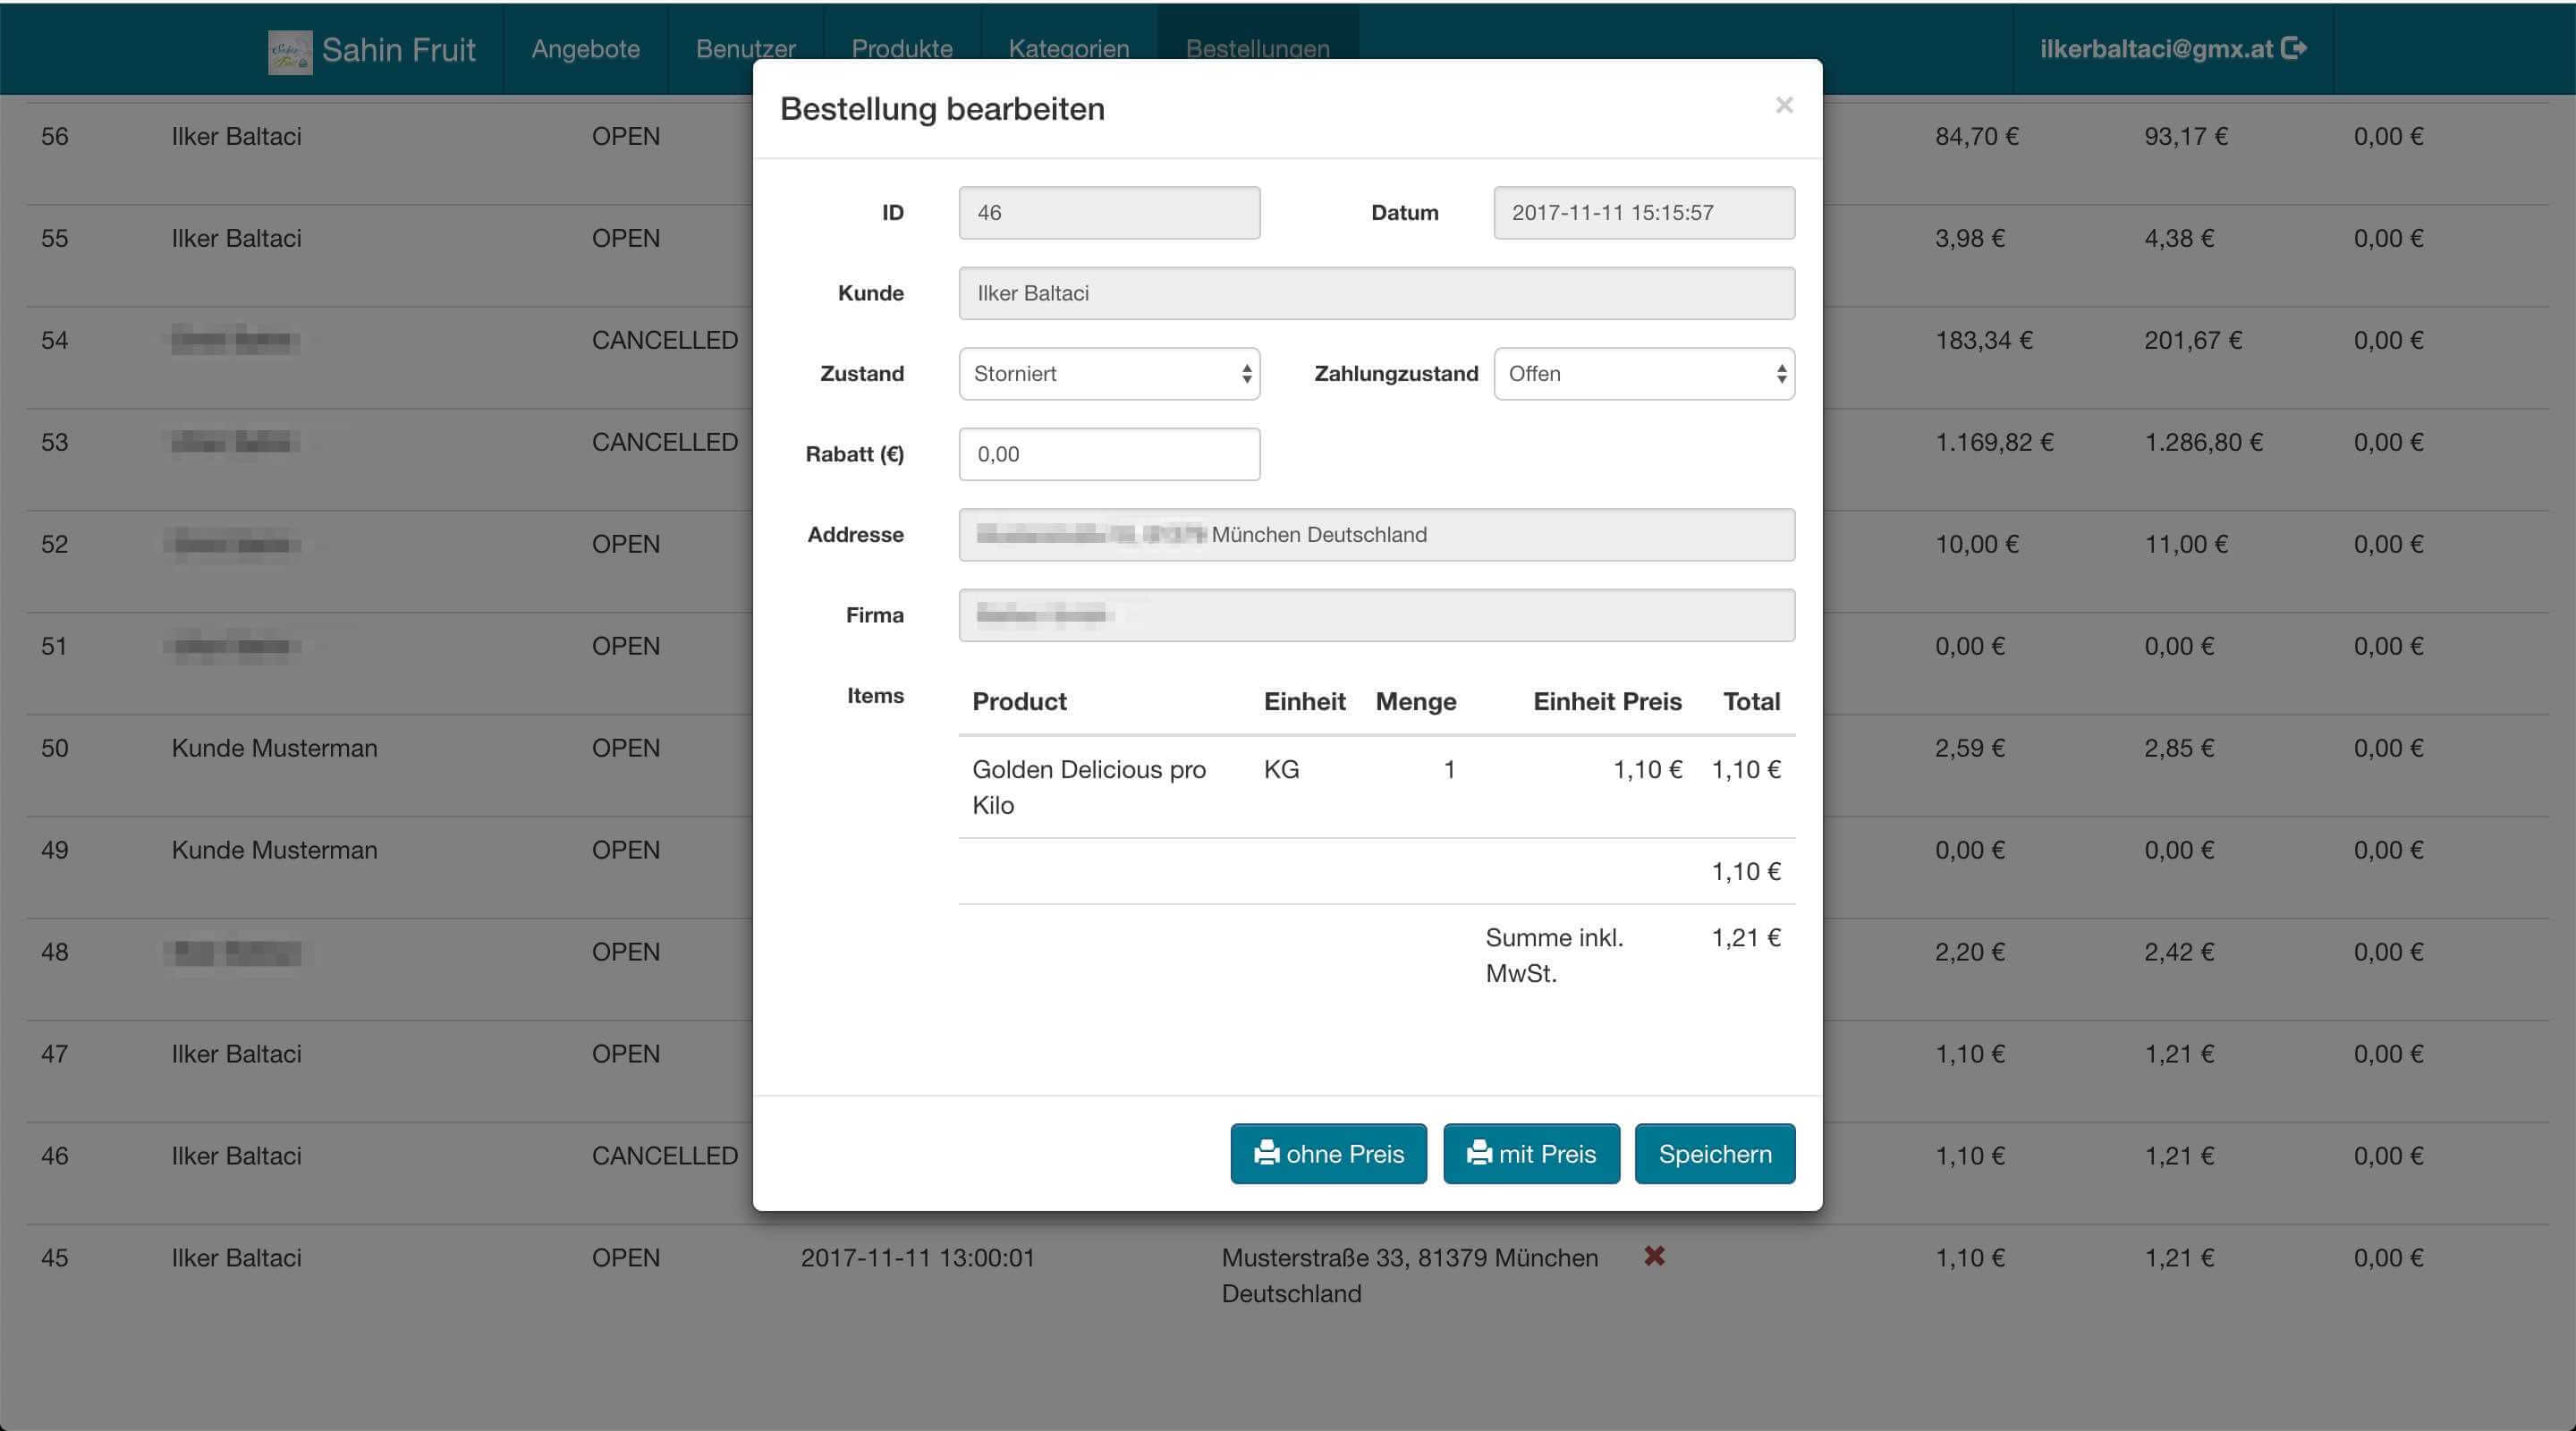Image resolution: width=2576 pixels, height=1431 pixels.
Task: Click the Kunde field with Ilker Baltaci
Action: click(1375, 293)
